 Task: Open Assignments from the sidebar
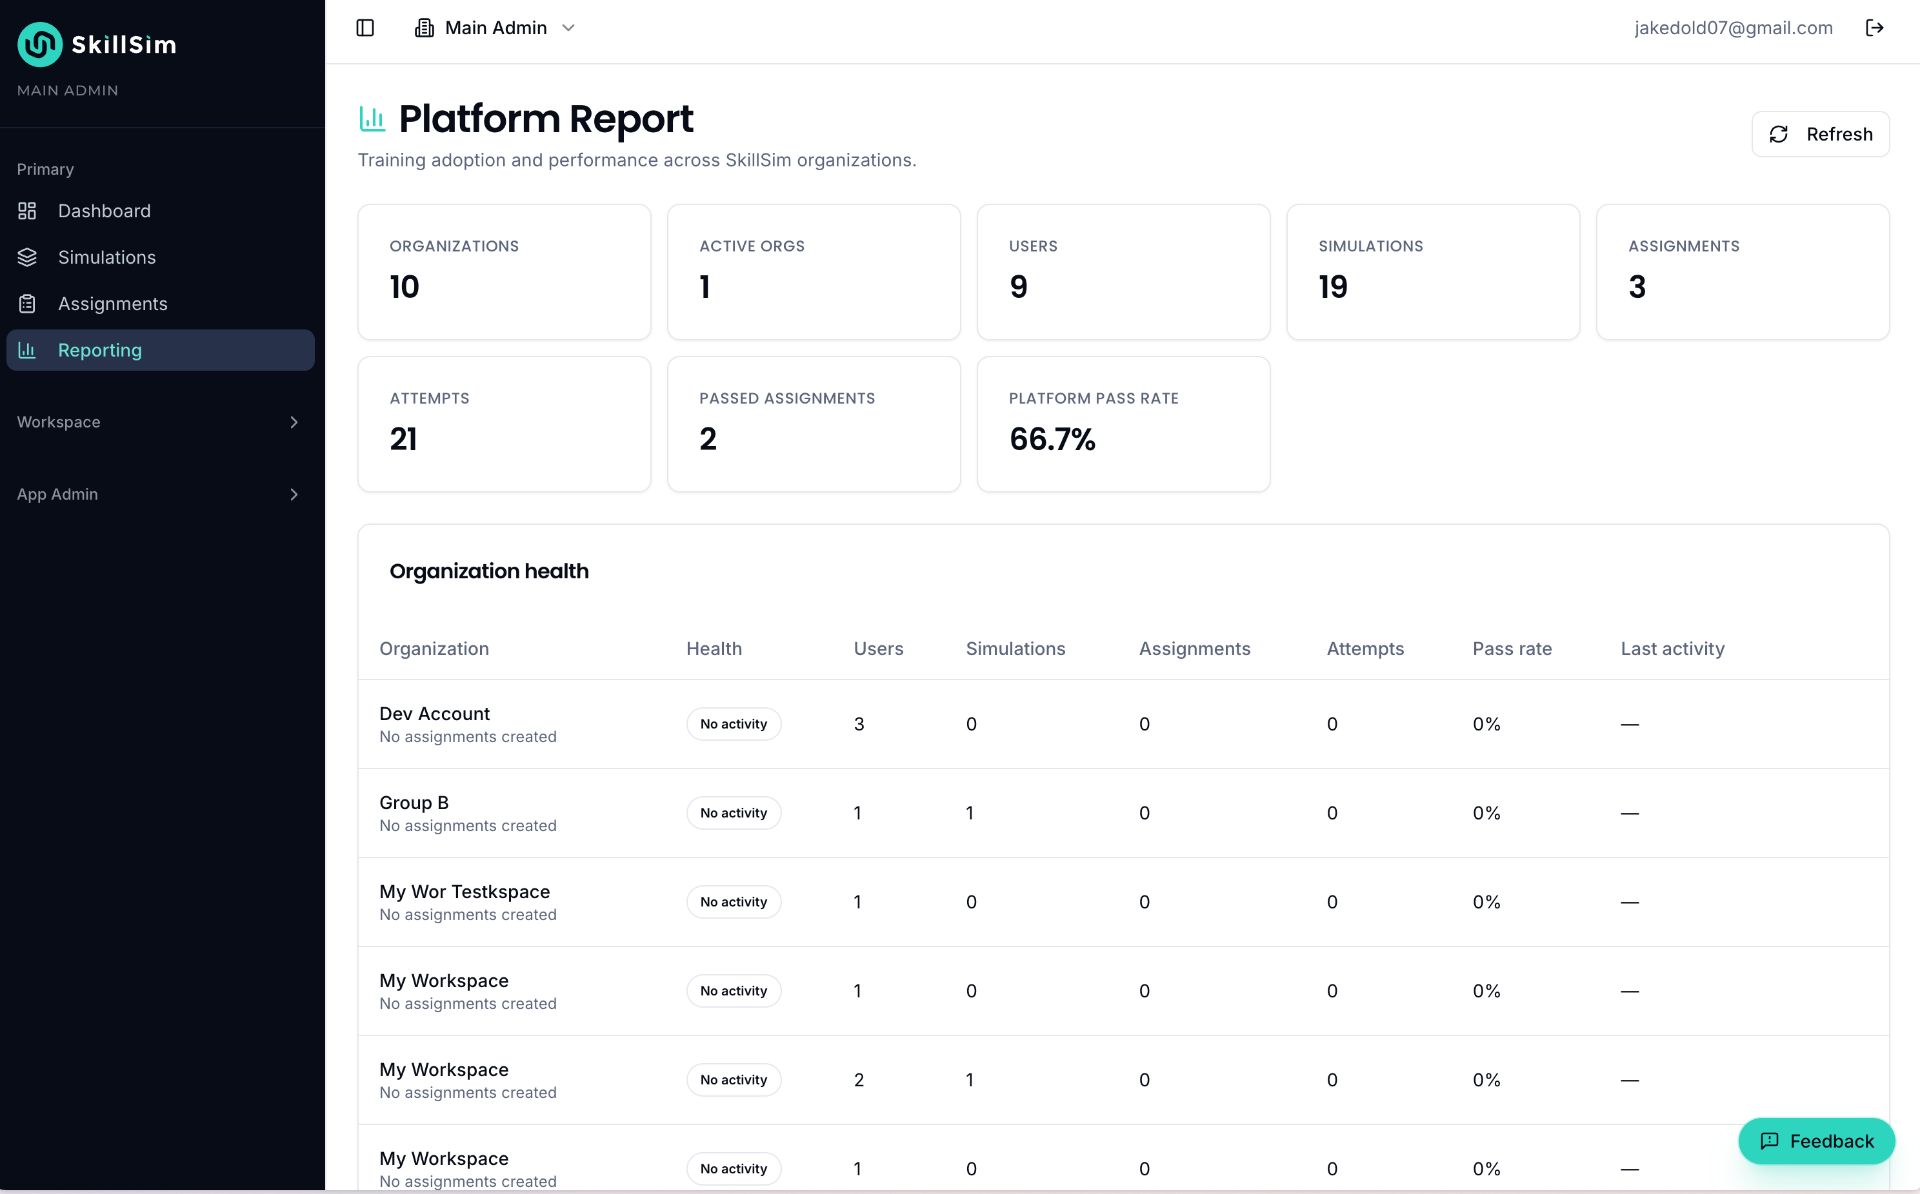pos(160,304)
